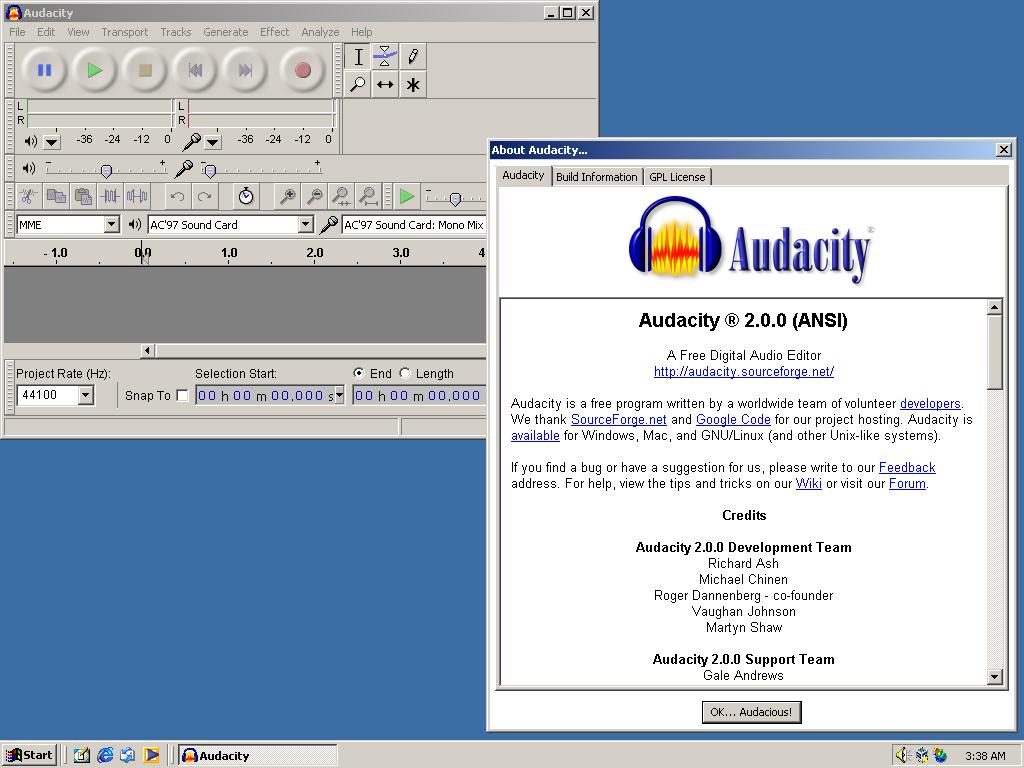Follow the developers link

coord(930,404)
